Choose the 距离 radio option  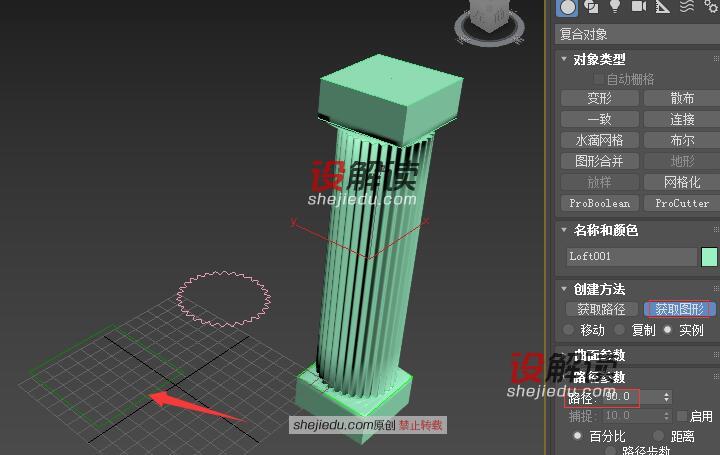659,437
